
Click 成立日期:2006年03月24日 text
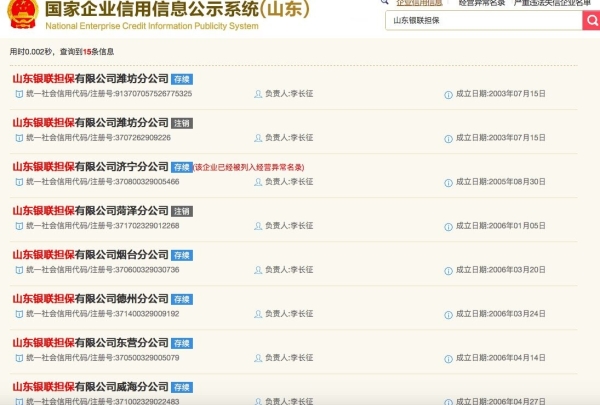point(501,314)
